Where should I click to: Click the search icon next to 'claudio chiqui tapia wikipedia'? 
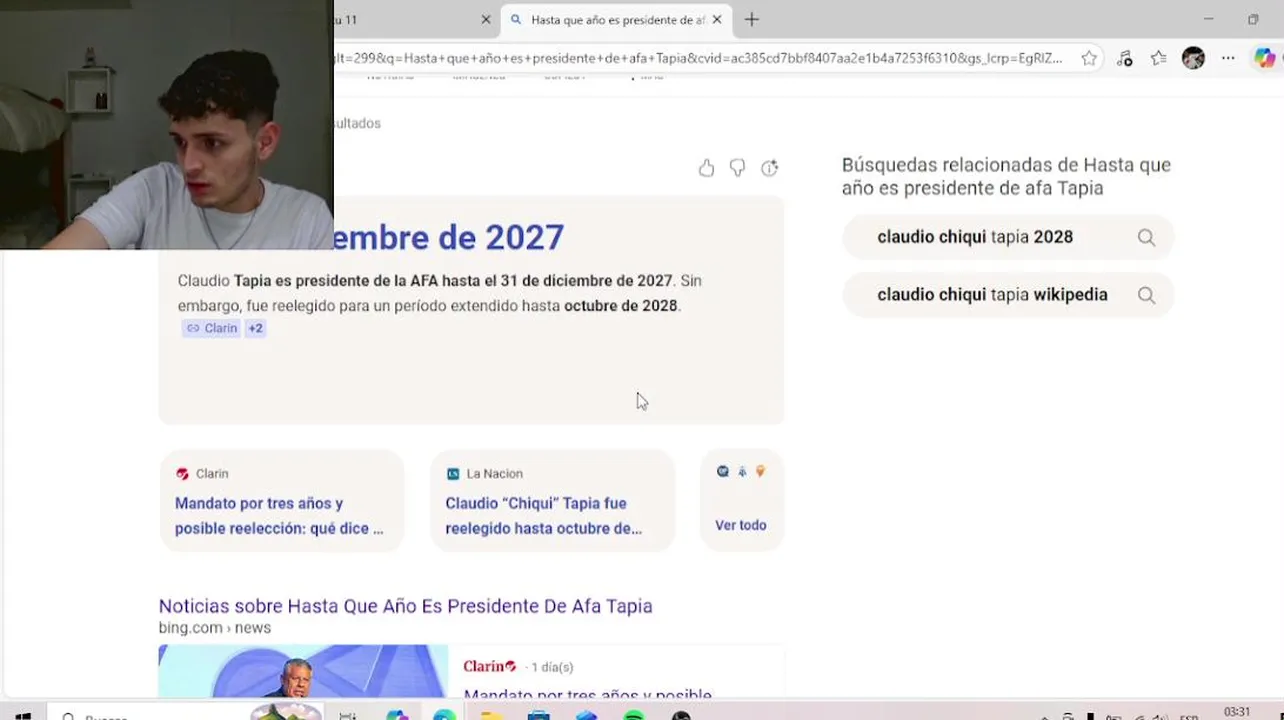pos(1146,295)
